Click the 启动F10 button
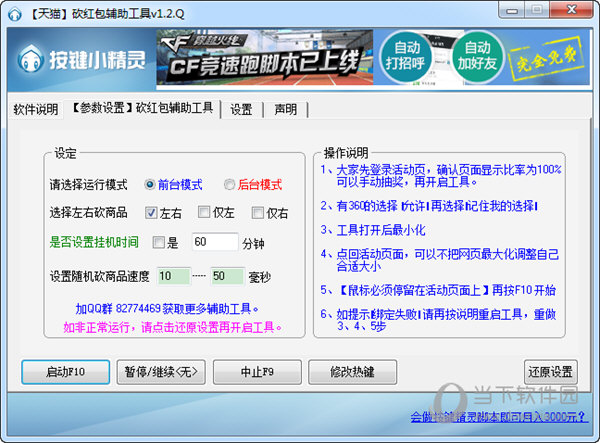Viewport: 600px width, 443px height. tap(65, 372)
